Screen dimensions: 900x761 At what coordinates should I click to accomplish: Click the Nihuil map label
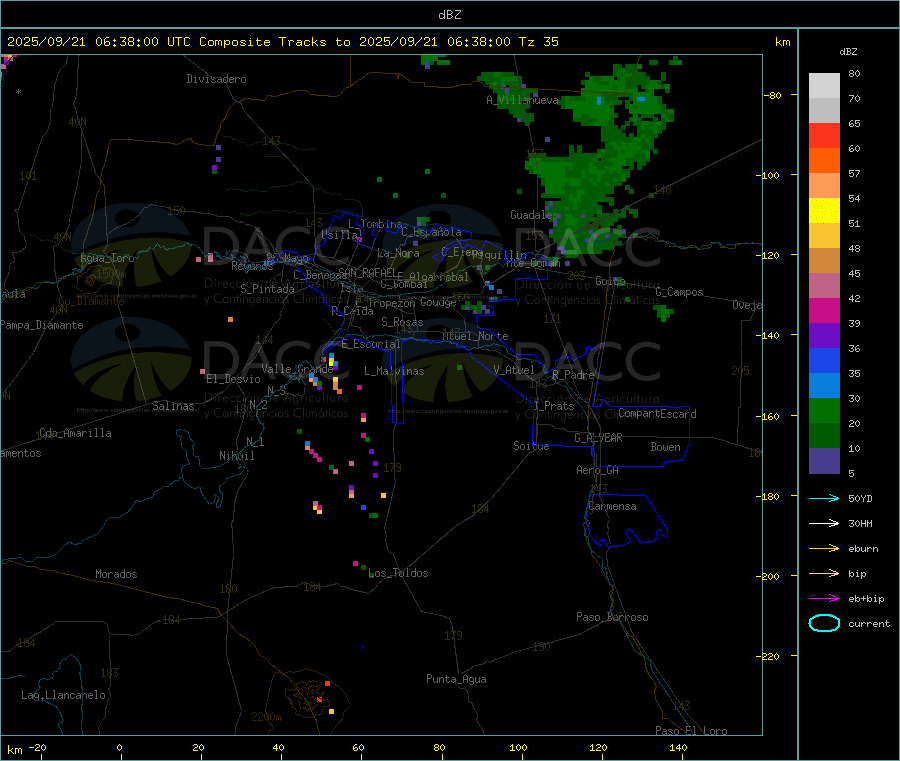coord(237,456)
